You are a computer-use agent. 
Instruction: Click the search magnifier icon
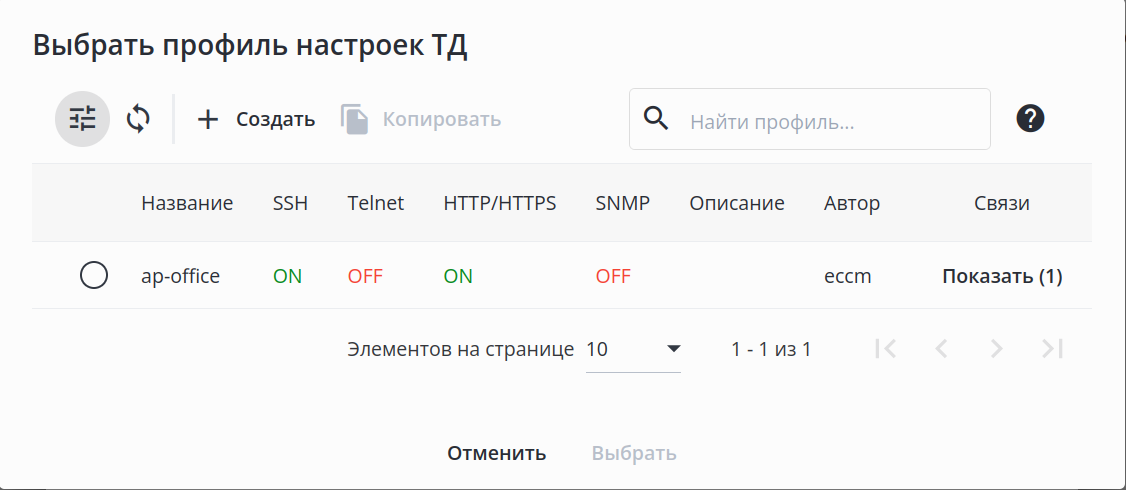click(x=656, y=118)
